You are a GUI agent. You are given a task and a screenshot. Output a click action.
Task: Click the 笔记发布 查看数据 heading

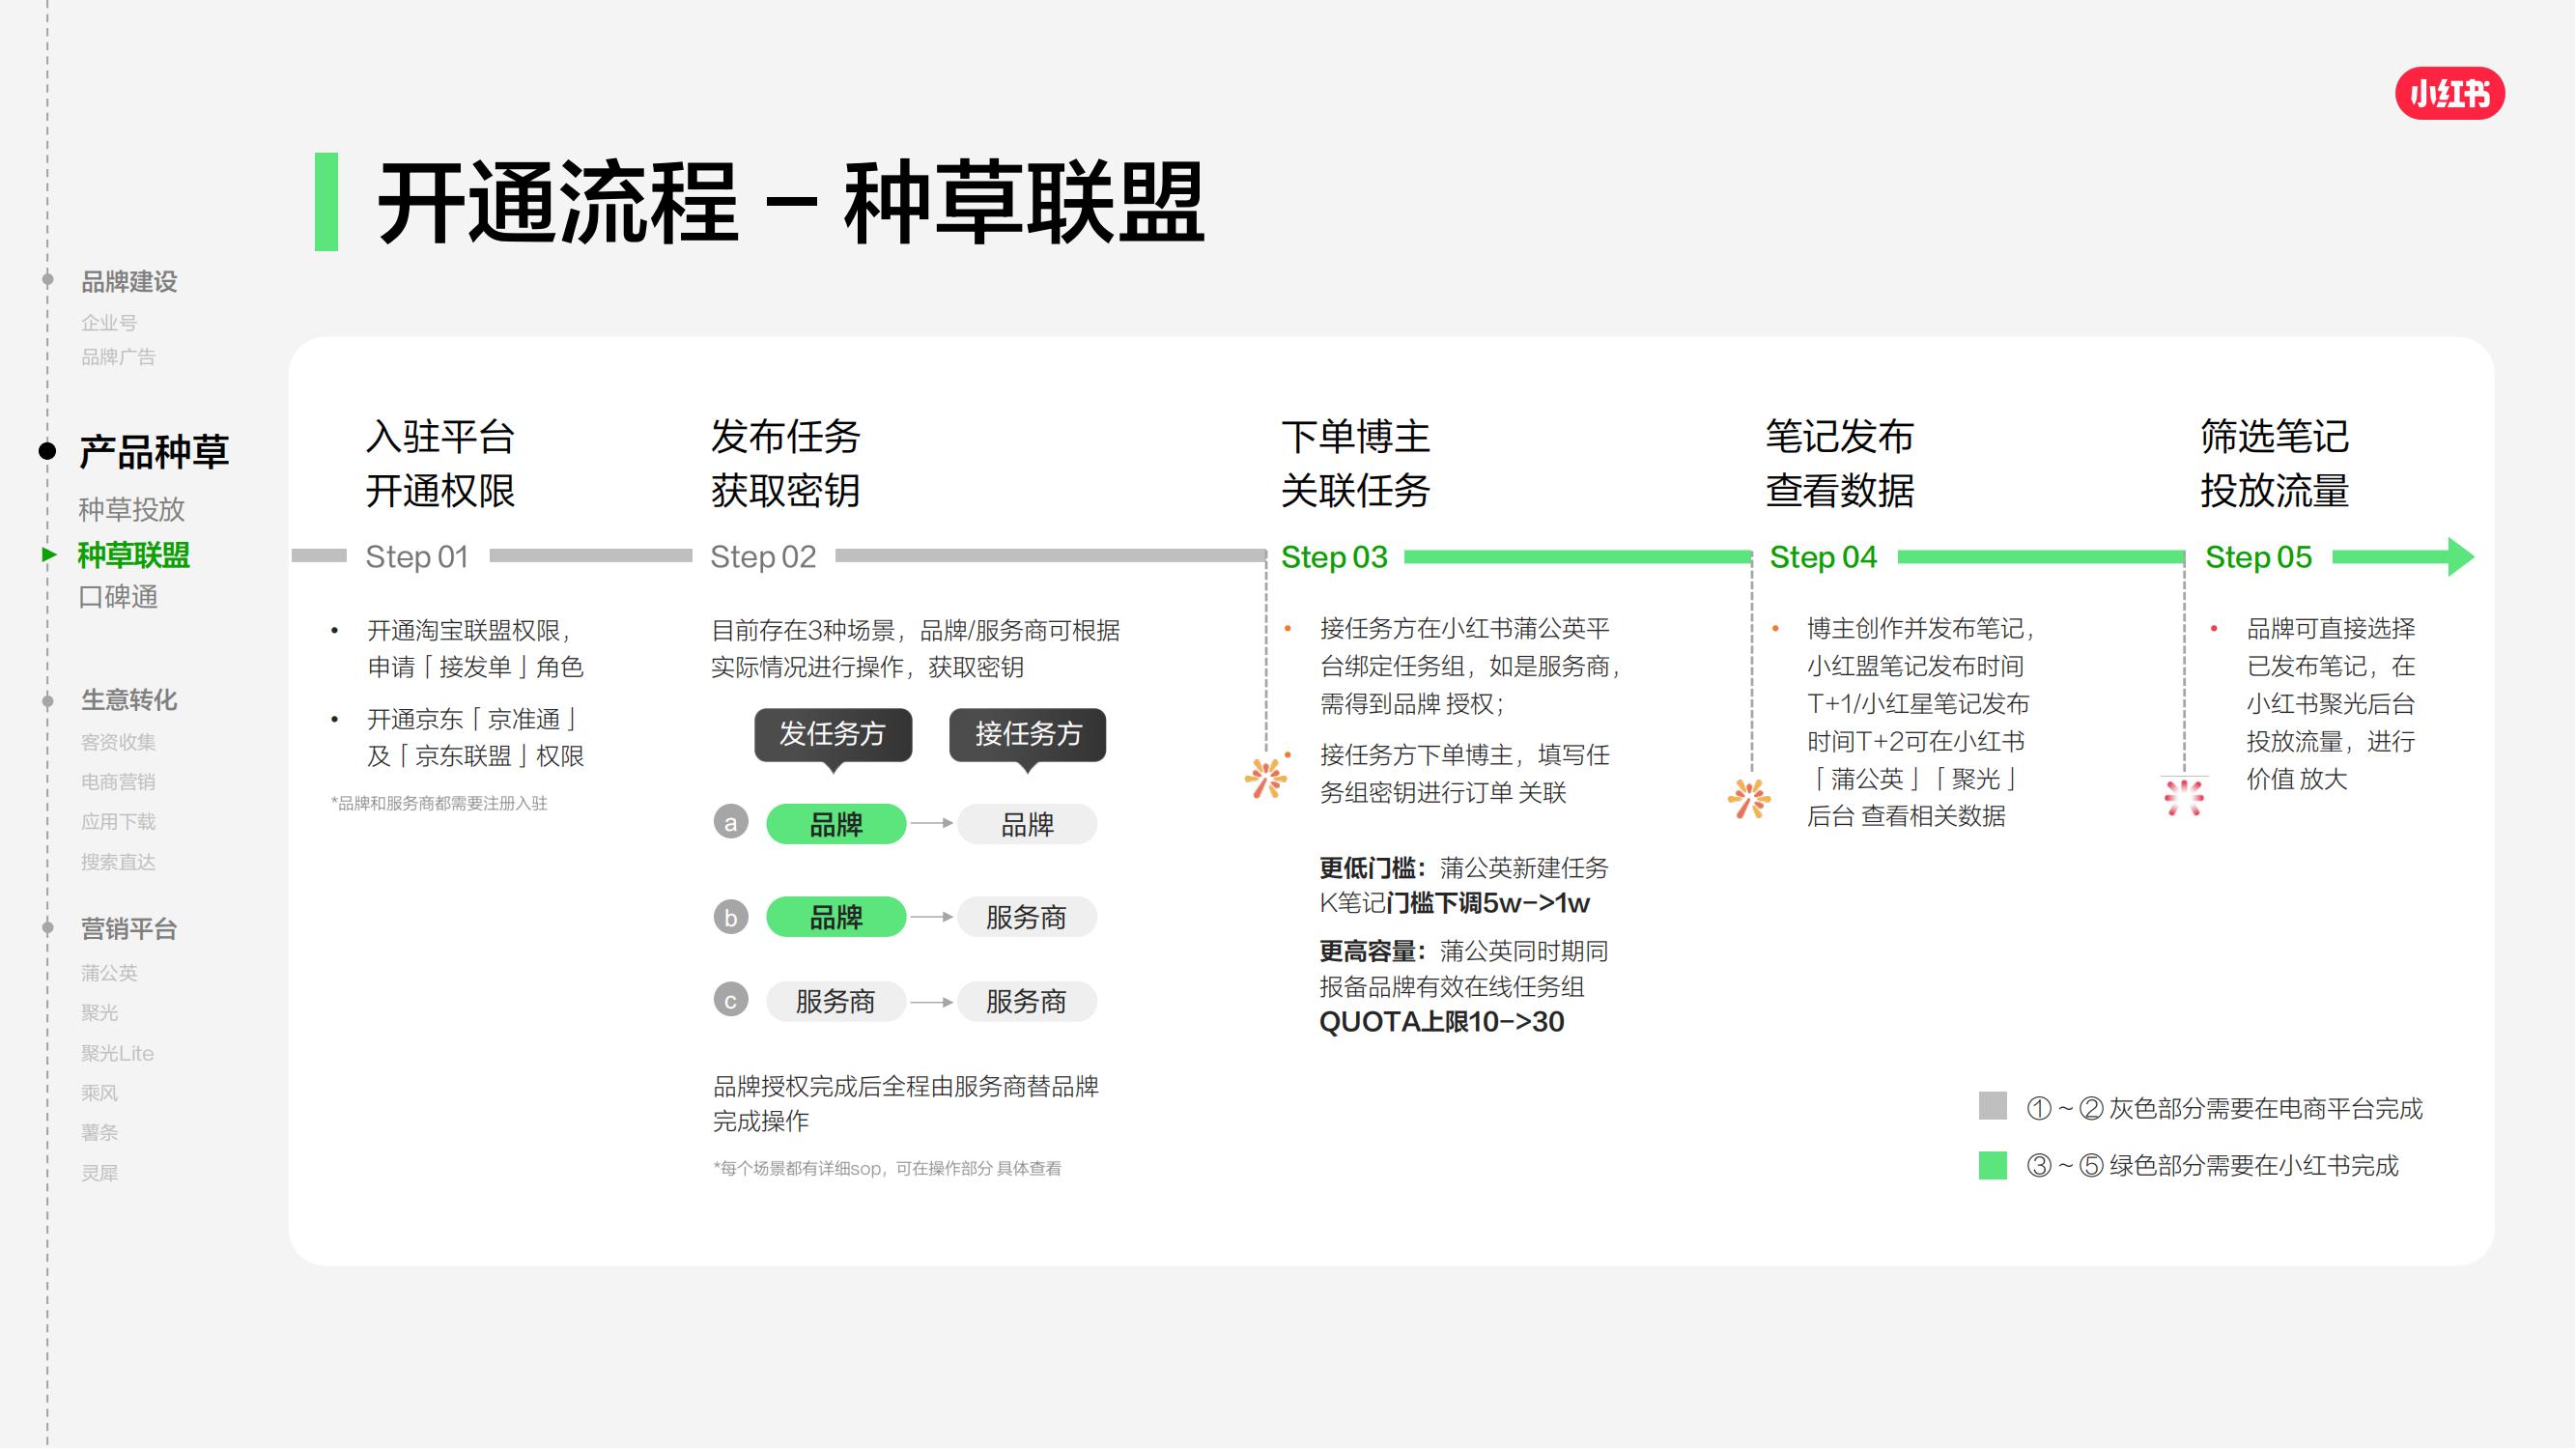click(x=1840, y=464)
